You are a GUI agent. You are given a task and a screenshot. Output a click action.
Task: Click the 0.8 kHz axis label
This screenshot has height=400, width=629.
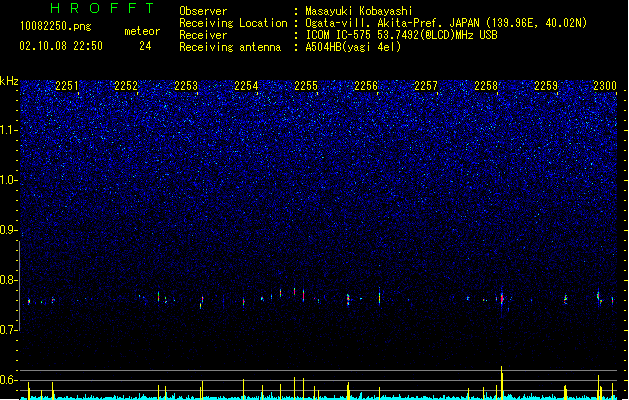(9, 280)
